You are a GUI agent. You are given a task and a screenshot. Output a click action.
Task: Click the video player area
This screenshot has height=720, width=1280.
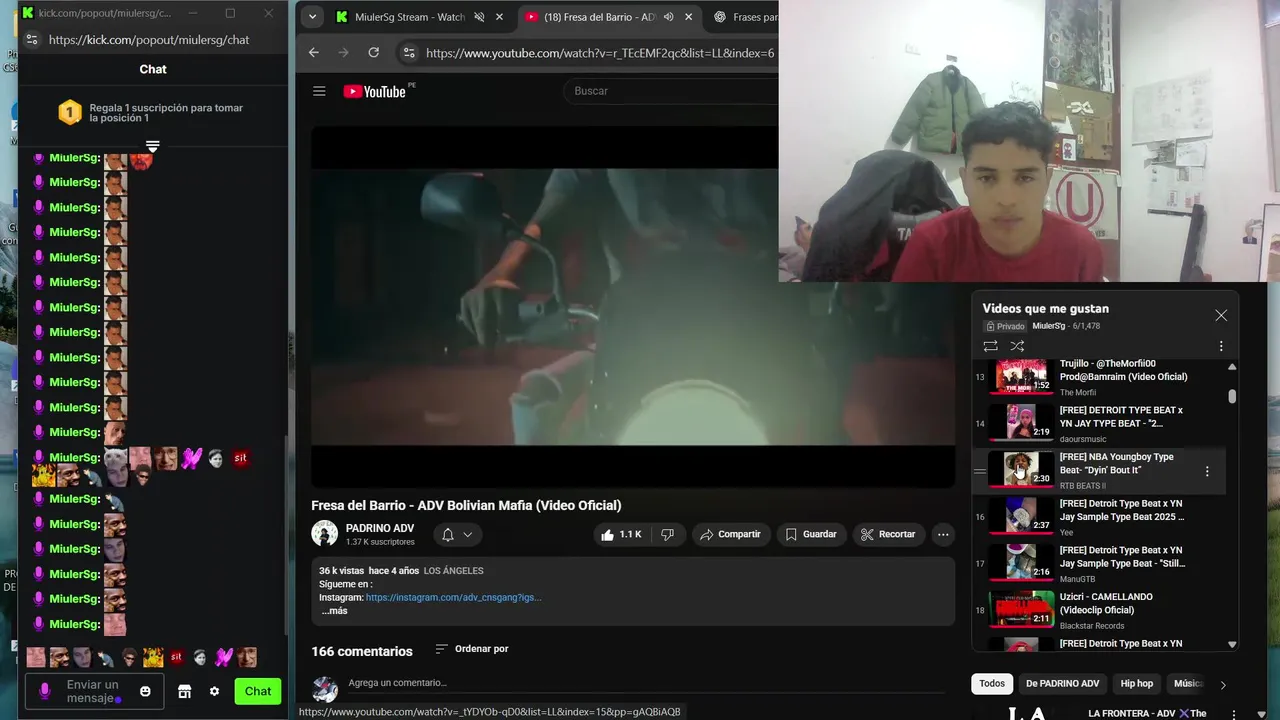[633, 305]
